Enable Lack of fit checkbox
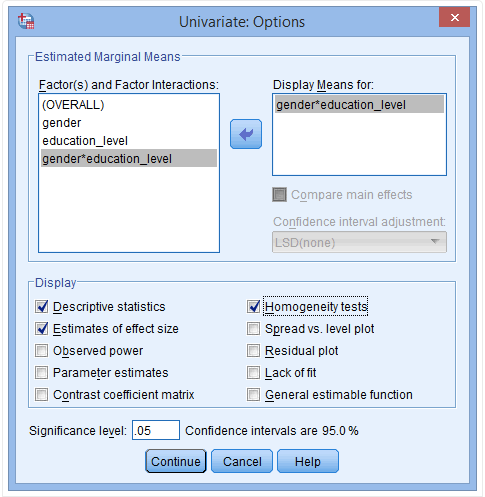 pyautogui.click(x=254, y=373)
